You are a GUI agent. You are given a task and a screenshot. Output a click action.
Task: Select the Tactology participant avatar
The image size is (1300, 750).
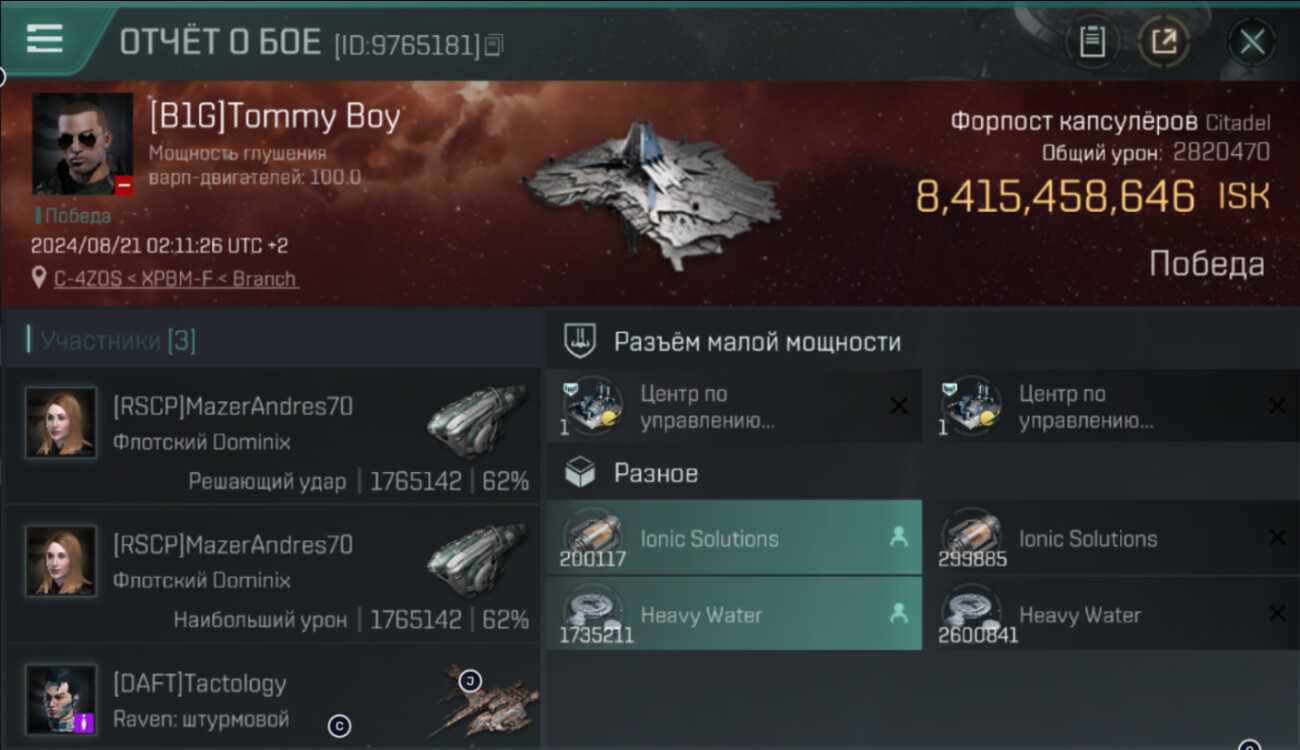pos(61,699)
